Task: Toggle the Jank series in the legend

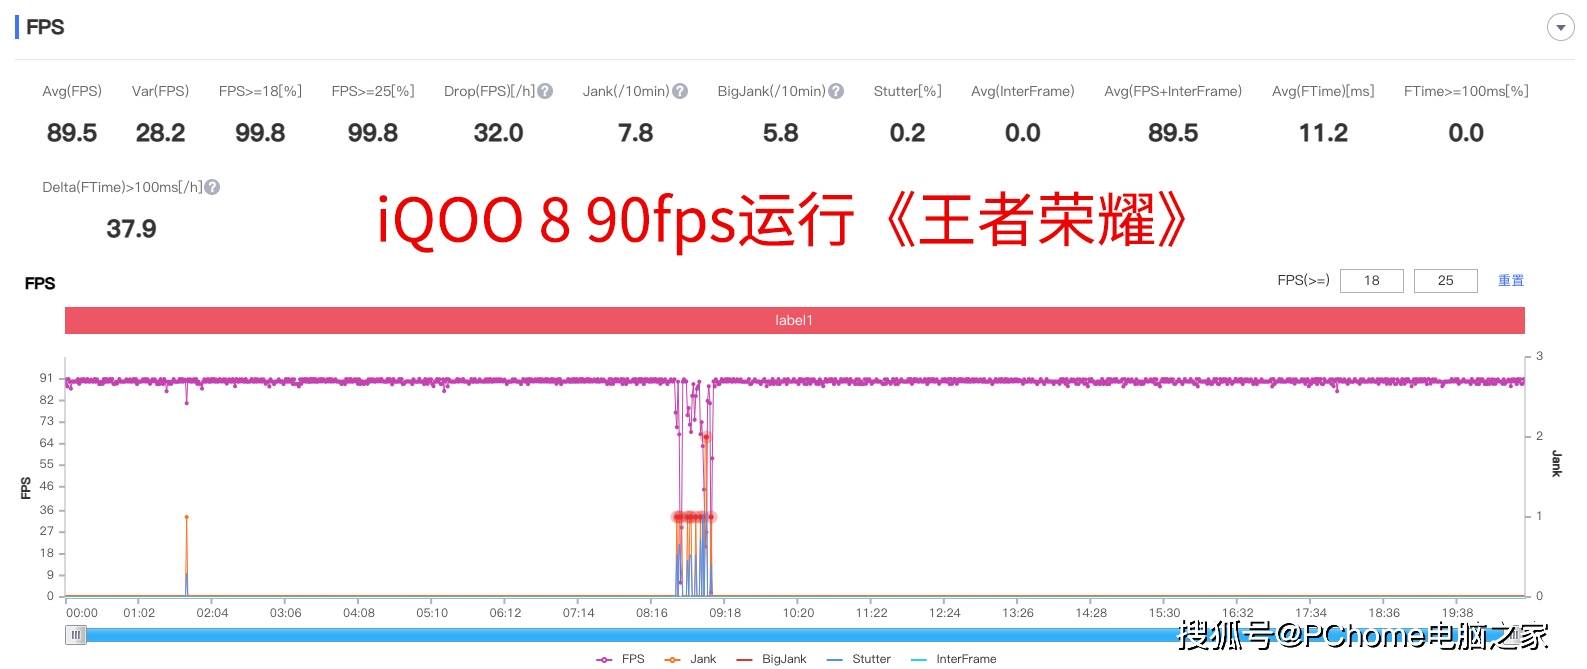Action: tap(691, 659)
